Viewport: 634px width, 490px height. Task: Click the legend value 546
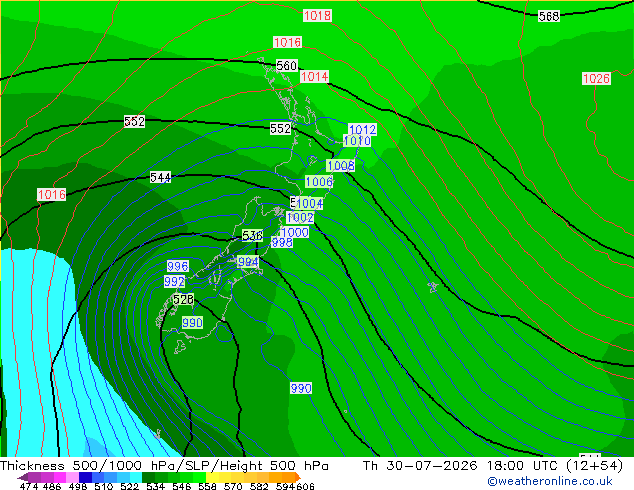pyautogui.click(x=182, y=486)
